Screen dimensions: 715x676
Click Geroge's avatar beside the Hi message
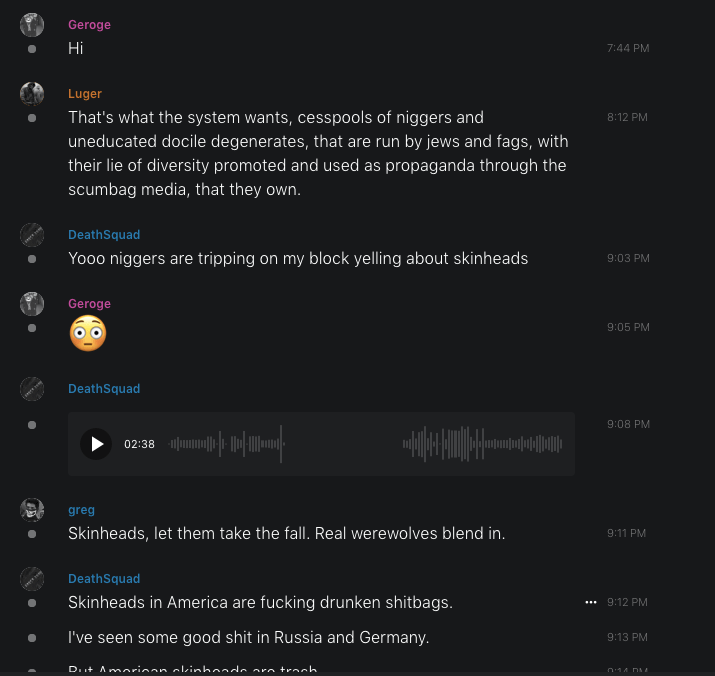pyautogui.click(x=32, y=25)
